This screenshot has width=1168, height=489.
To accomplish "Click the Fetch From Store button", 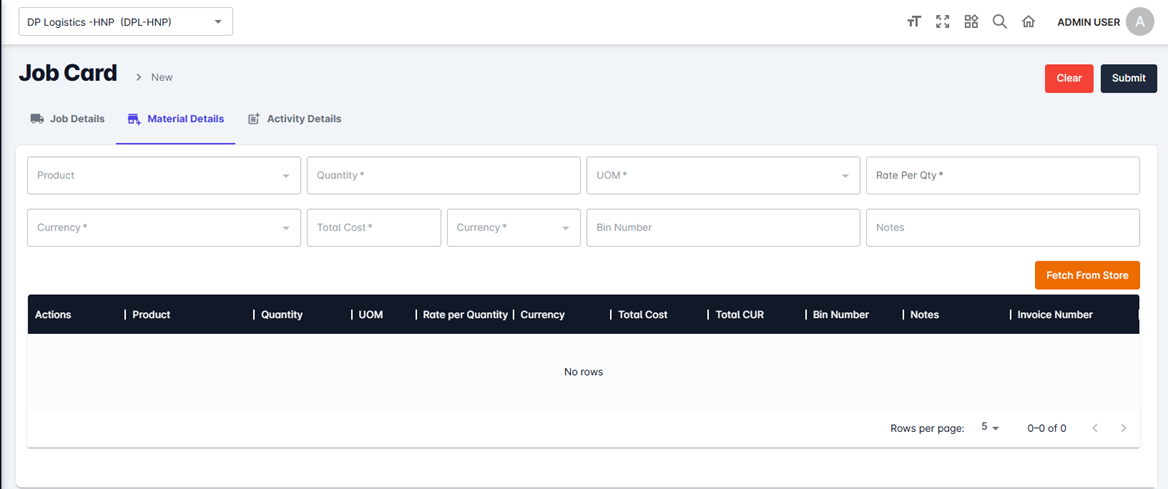I will [1086, 275].
